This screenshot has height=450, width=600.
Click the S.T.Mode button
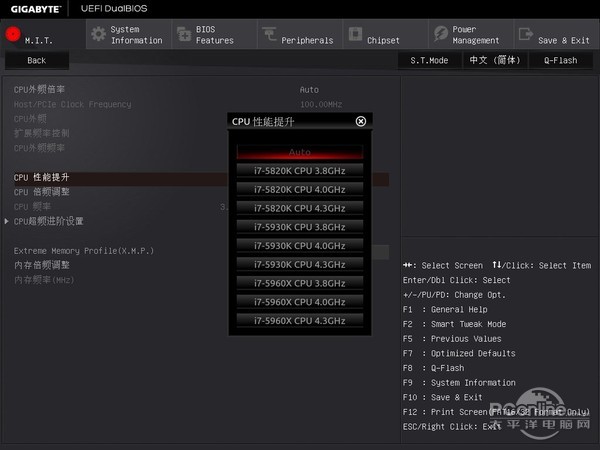(429, 60)
